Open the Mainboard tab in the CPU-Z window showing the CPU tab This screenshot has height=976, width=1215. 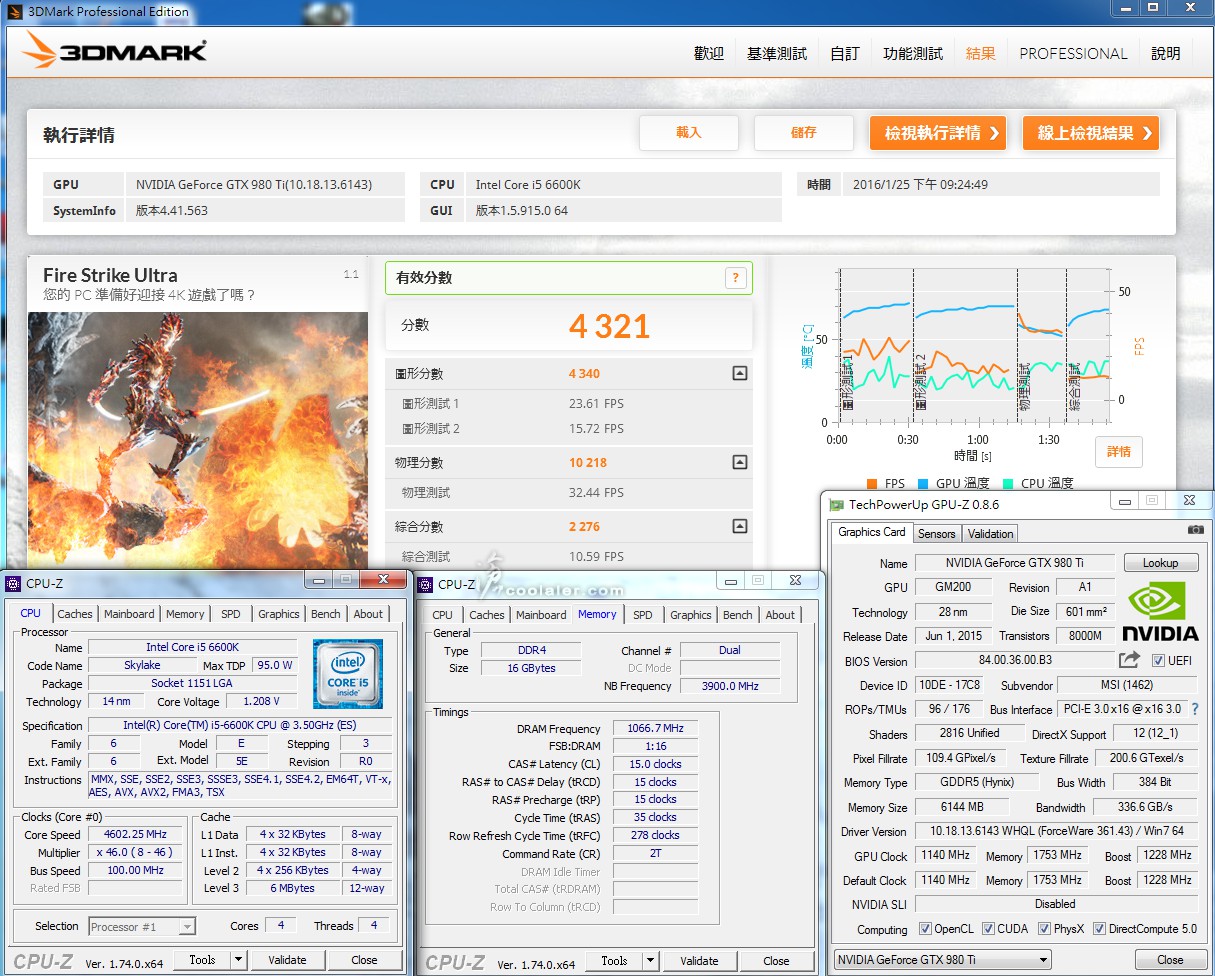[130, 614]
